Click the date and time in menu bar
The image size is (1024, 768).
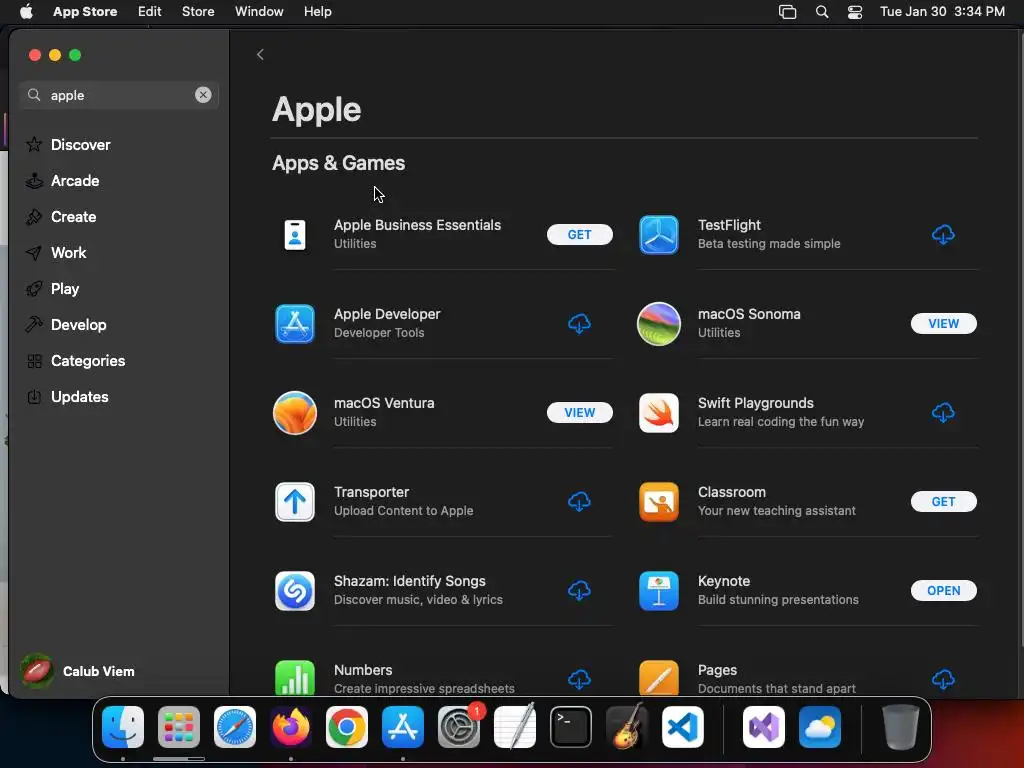pos(942,12)
